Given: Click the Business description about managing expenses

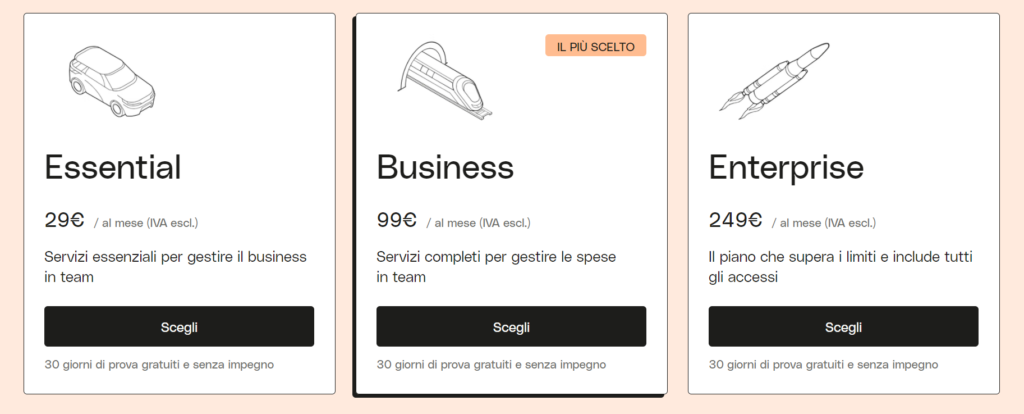Looking at the screenshot, I should pyautogui.click(x=496, y=266).
